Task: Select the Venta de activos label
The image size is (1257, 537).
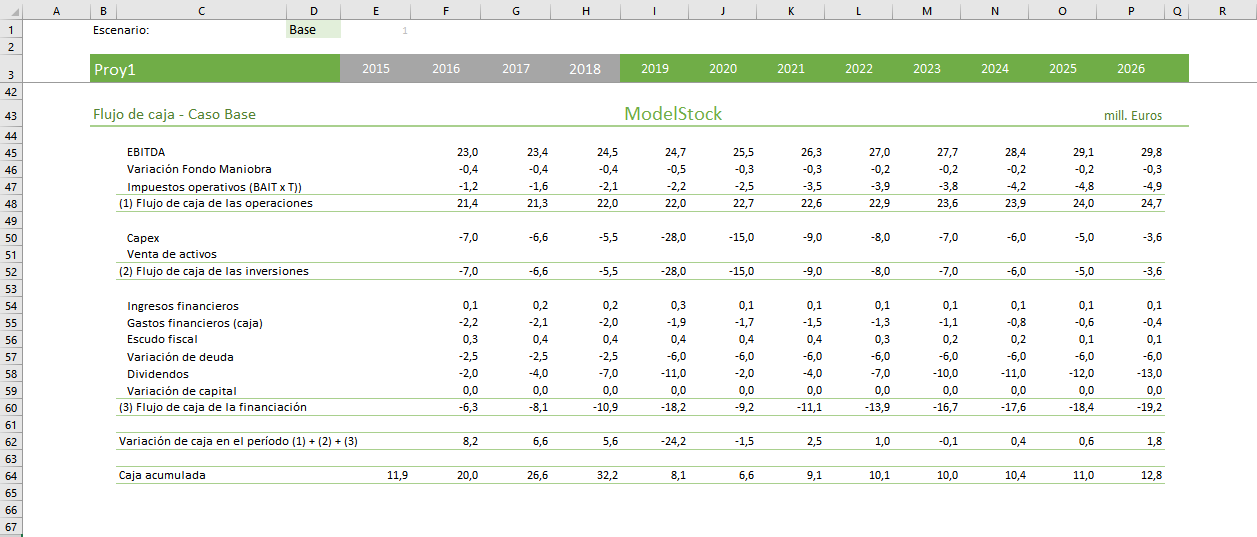Action: 171,254
